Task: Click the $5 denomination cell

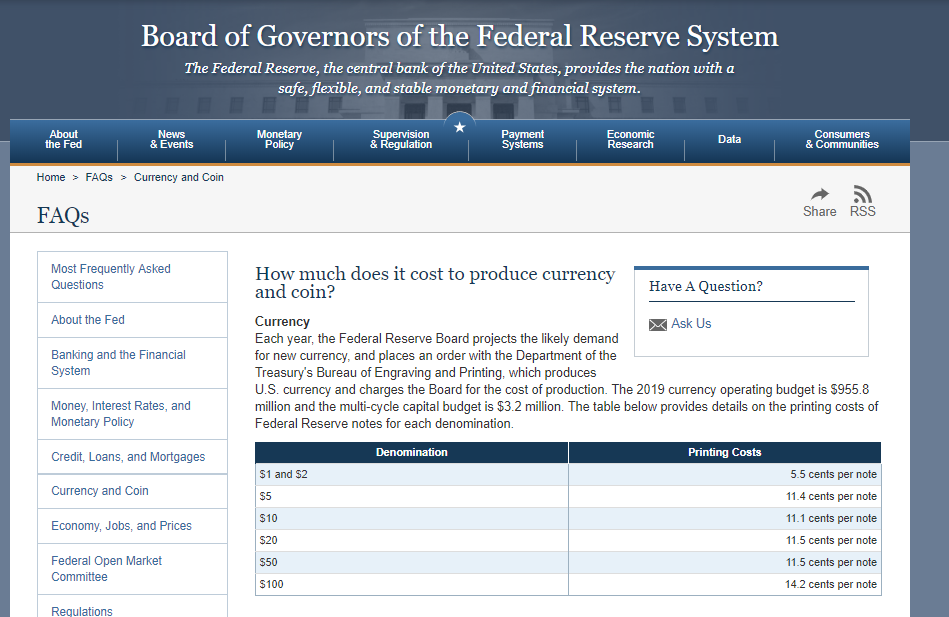Action: click(412, 496)
